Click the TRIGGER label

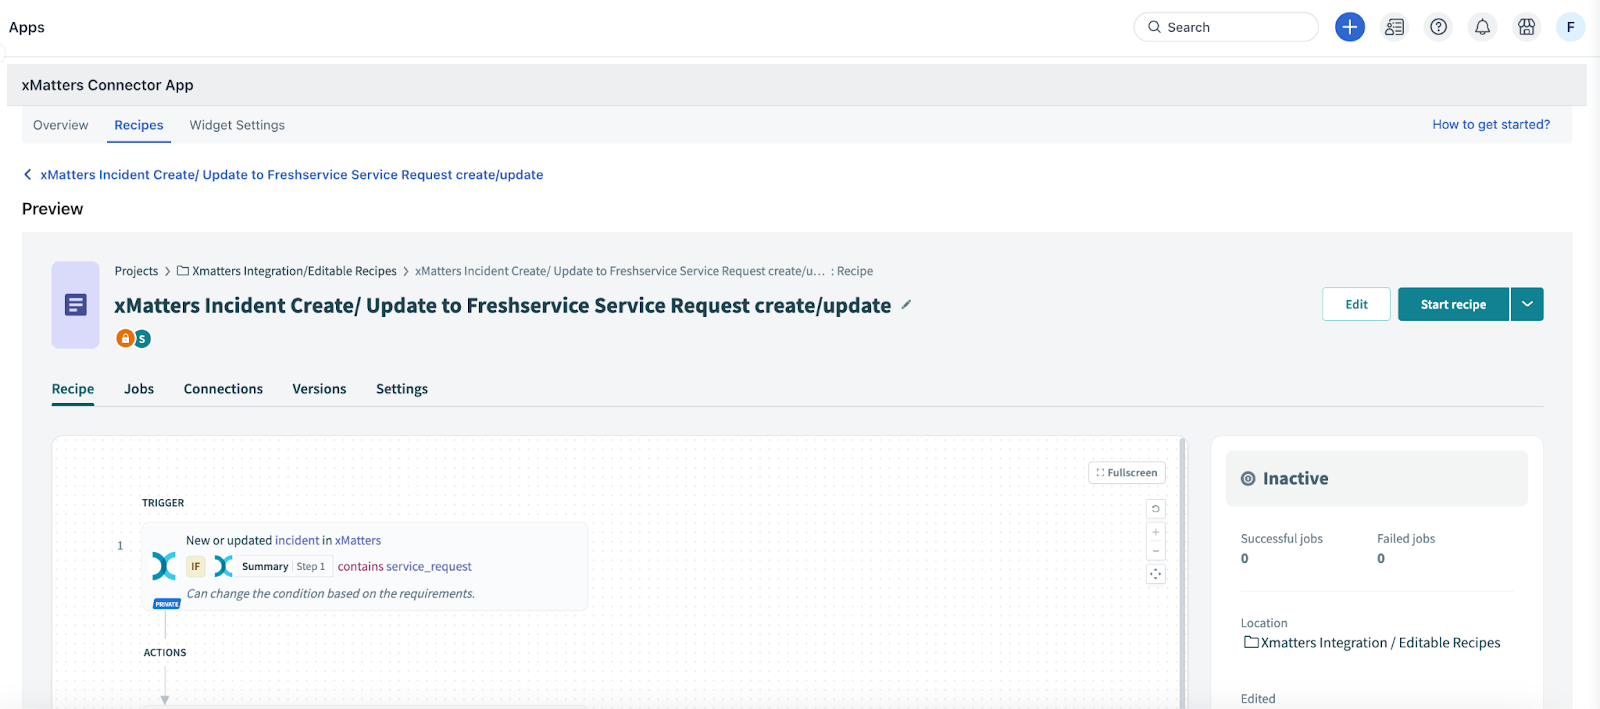(163, 503)
